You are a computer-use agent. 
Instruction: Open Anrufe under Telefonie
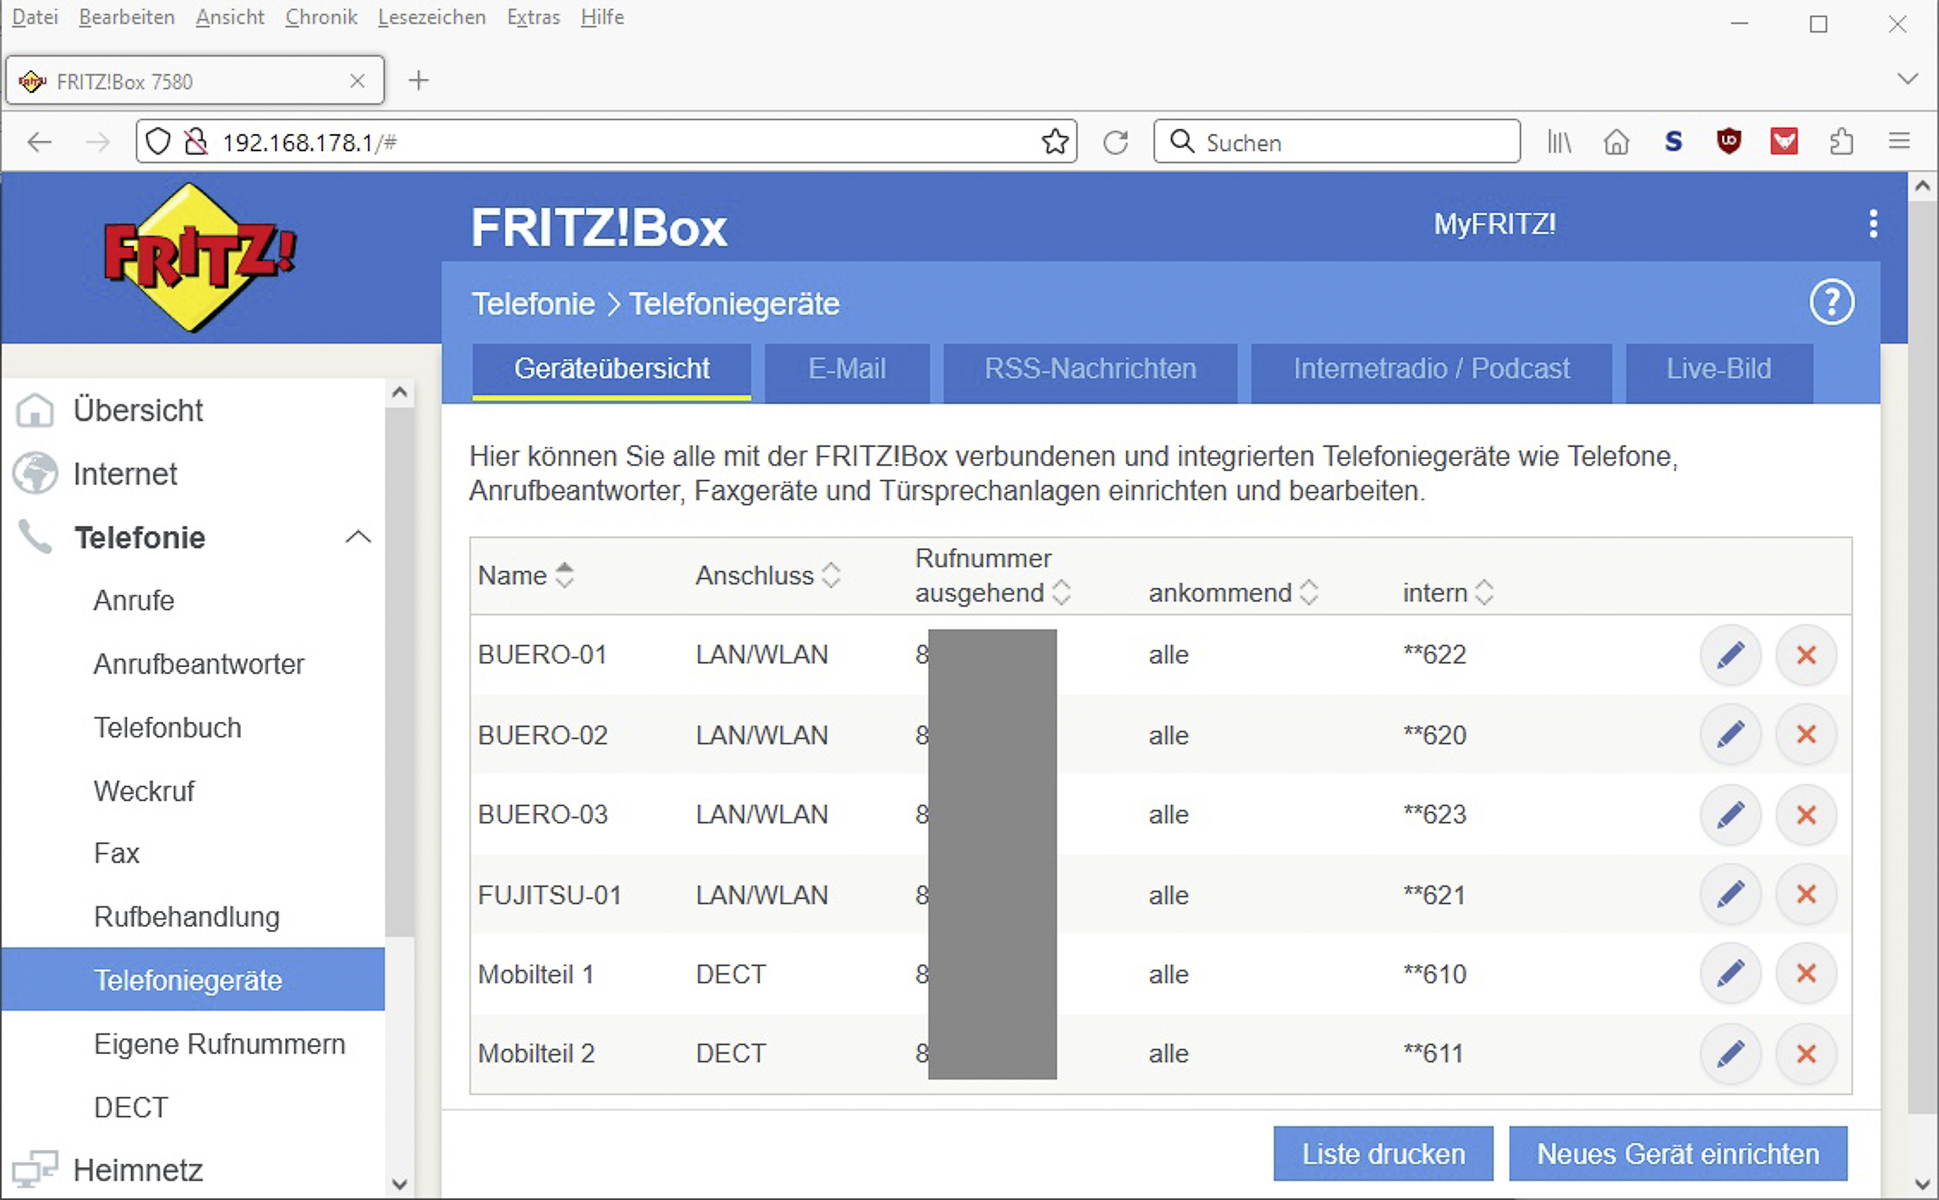coord(134,601)
